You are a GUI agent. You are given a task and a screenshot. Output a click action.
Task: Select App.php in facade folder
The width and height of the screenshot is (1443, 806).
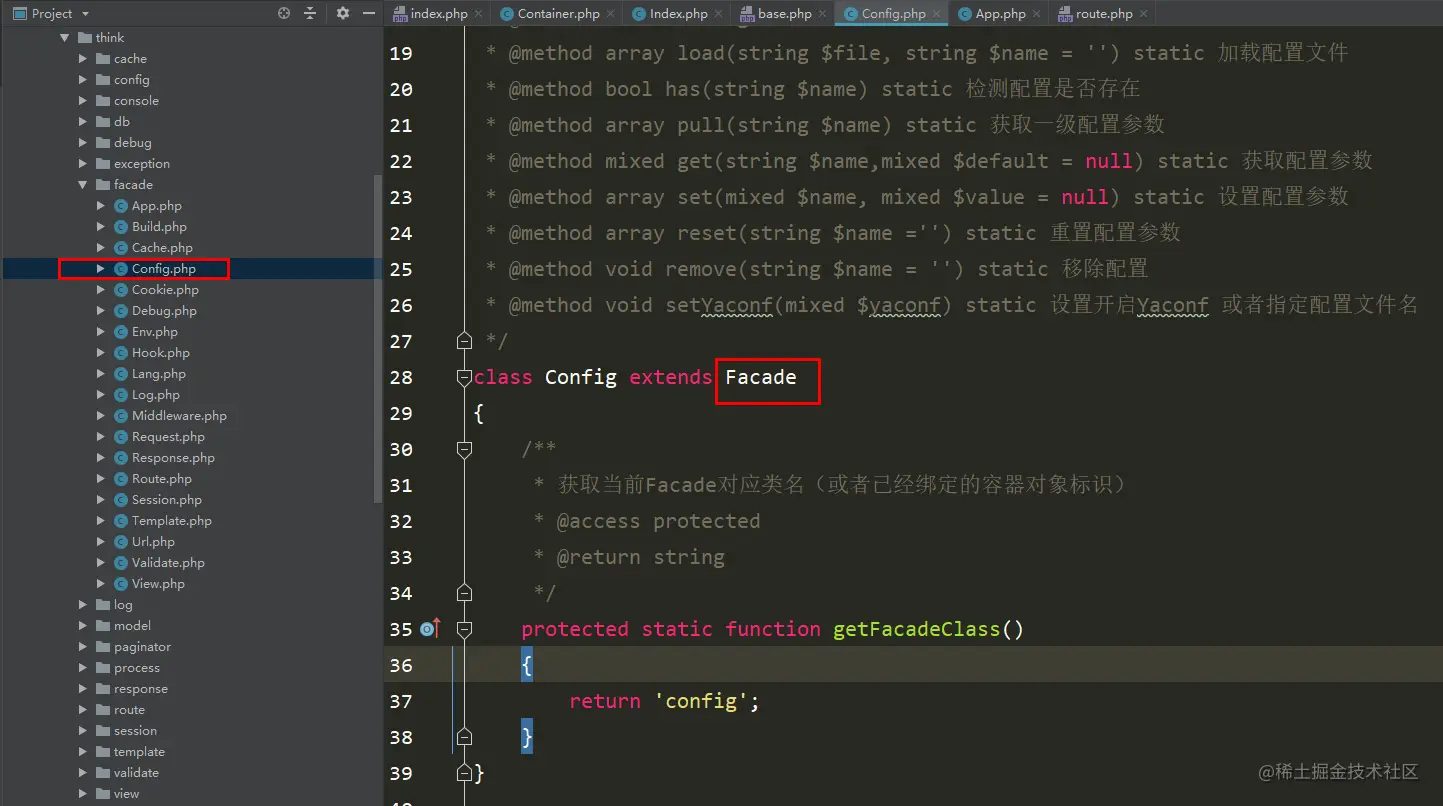point(156,206)
